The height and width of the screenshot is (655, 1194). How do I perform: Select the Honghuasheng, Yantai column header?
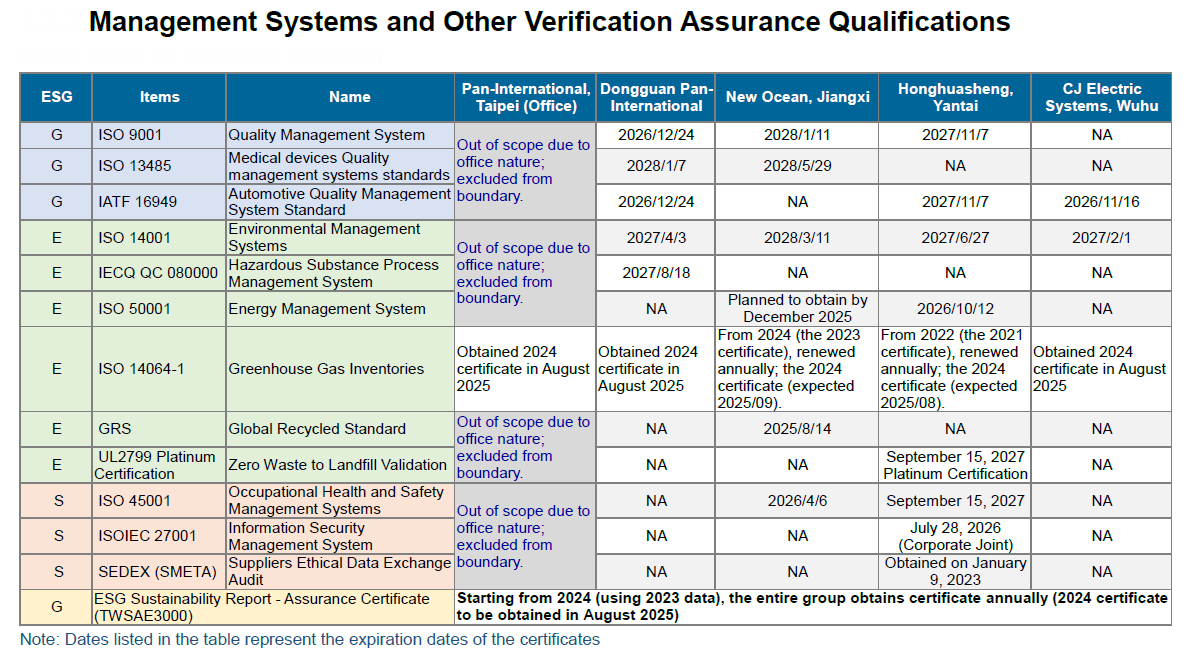click(x=954, y=97)
